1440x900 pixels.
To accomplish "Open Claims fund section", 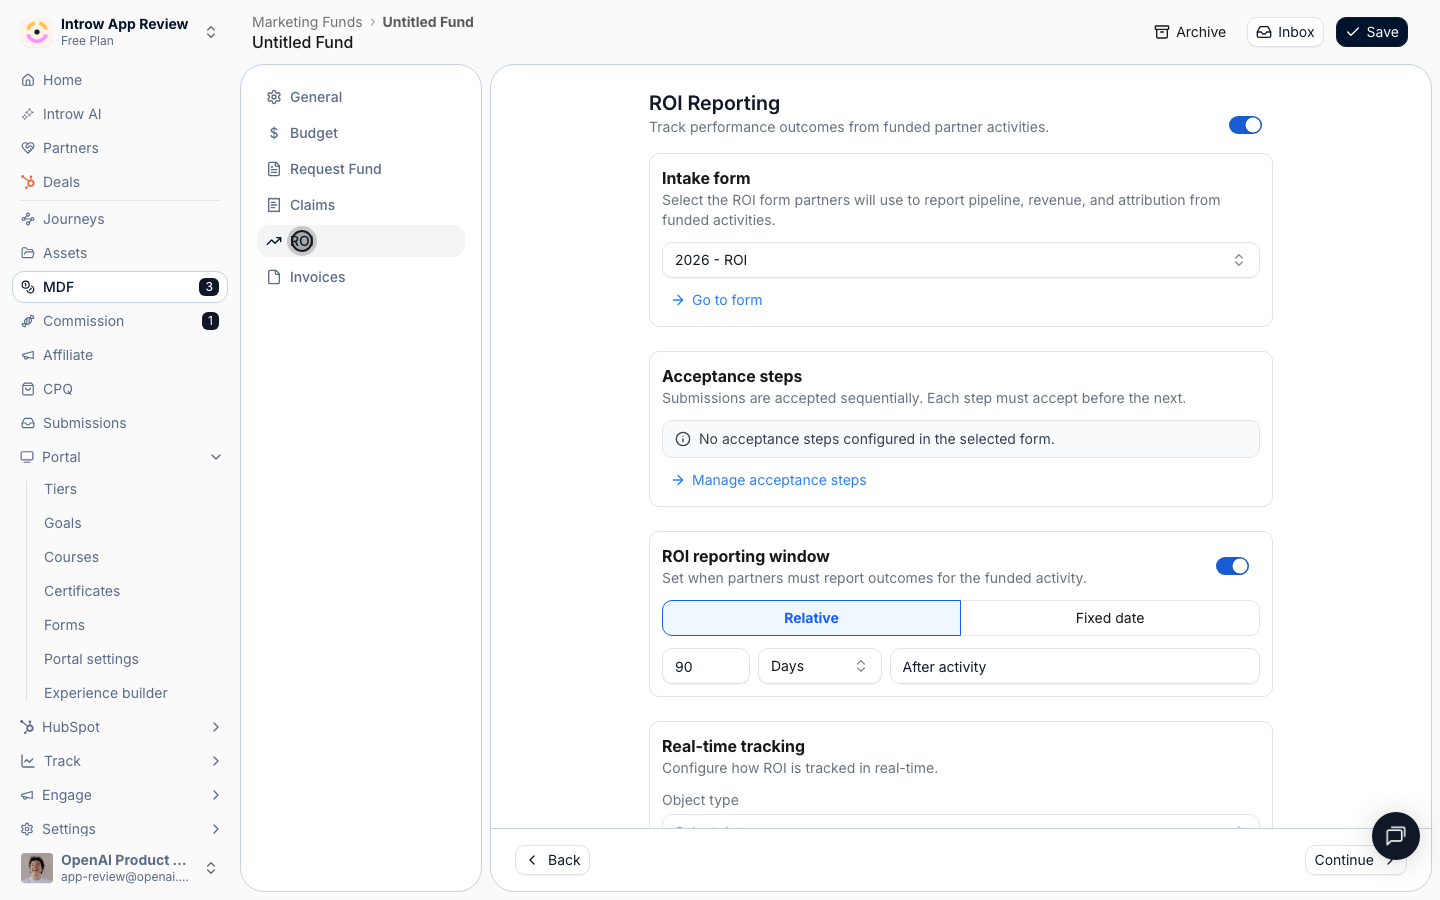I will pos(361,205).
